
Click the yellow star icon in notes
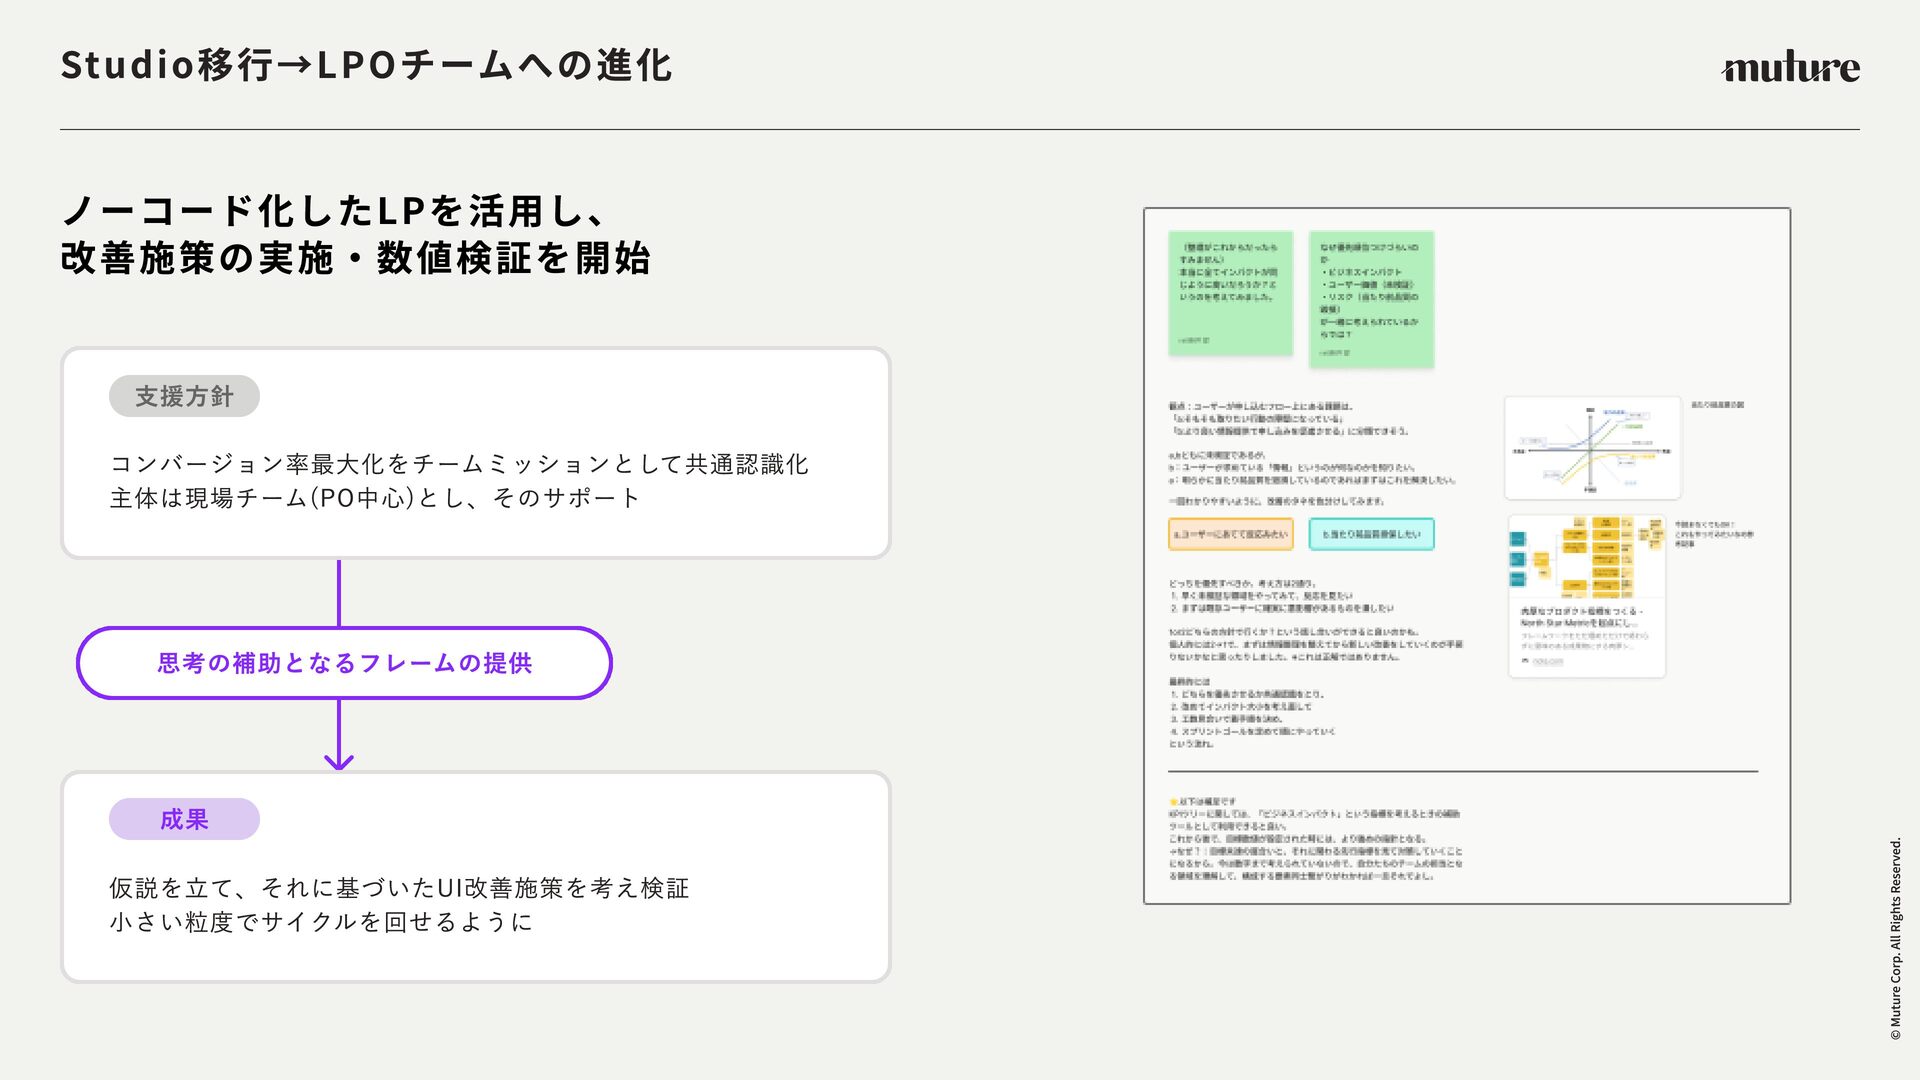tap(1173, 801)
